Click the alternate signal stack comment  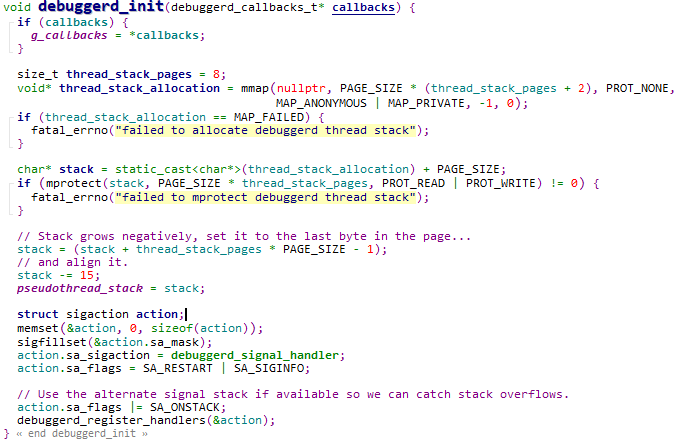coord(293,394)
